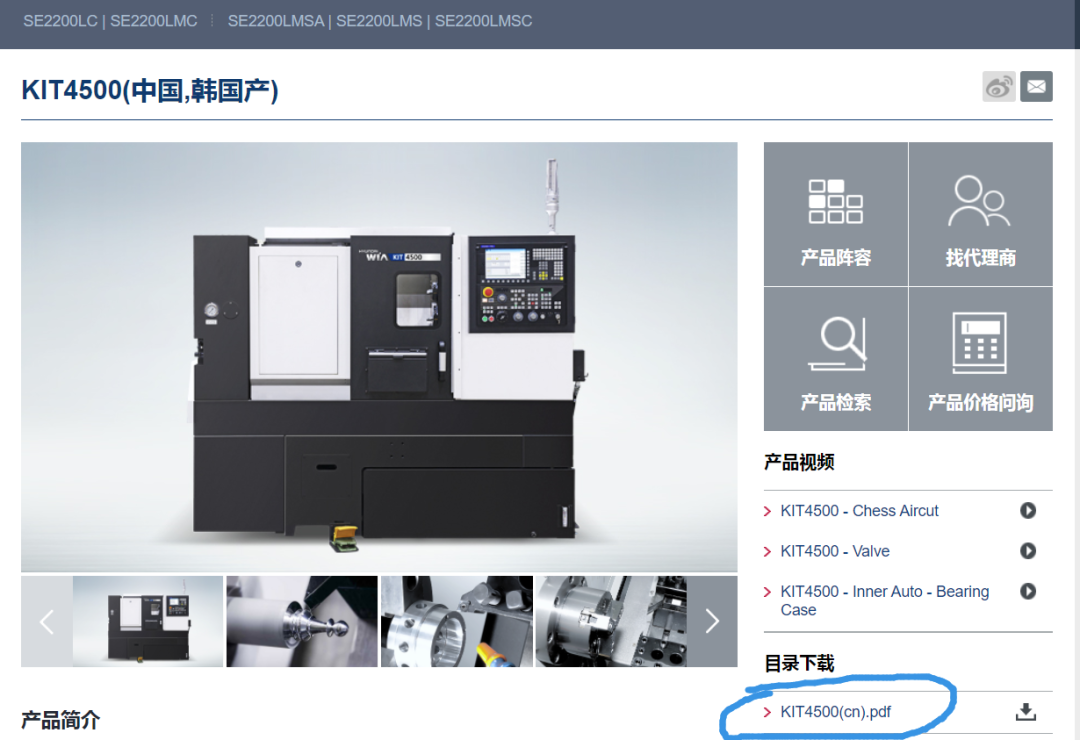1080x740 pixels.
Task: Show previous thumbnails with left arrow
Action: (x=47, y=621)
